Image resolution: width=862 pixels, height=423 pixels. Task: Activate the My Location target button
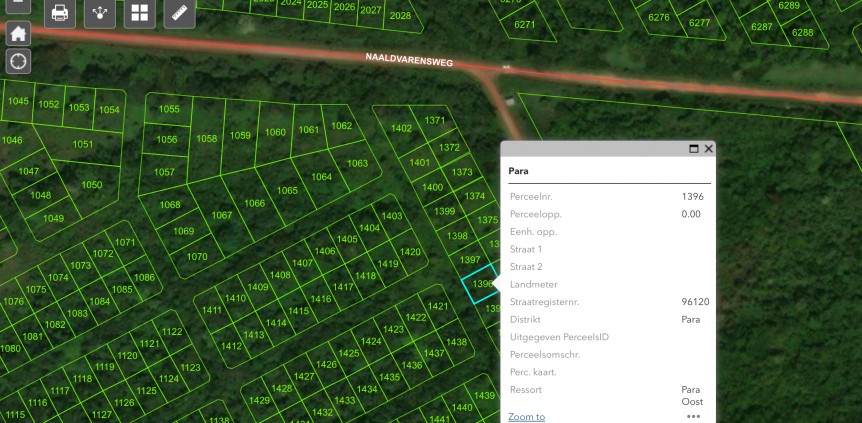click(x=18, y=61)
